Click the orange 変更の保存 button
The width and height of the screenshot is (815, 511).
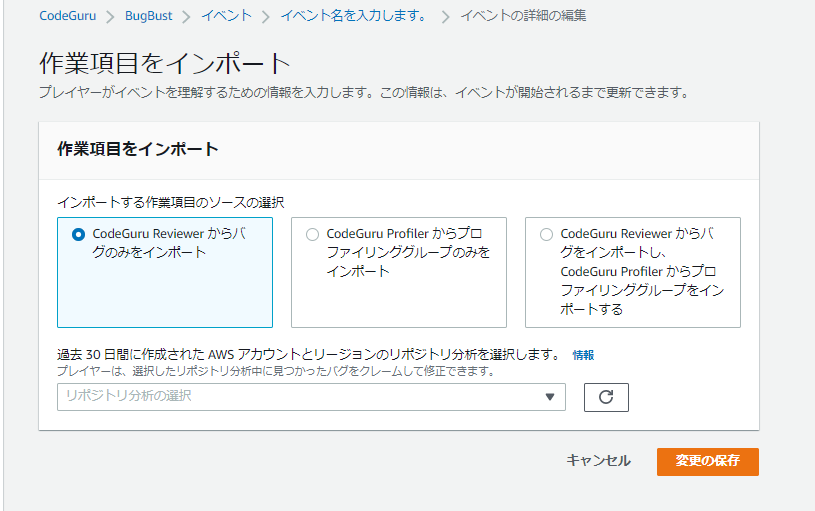(707, 461)
